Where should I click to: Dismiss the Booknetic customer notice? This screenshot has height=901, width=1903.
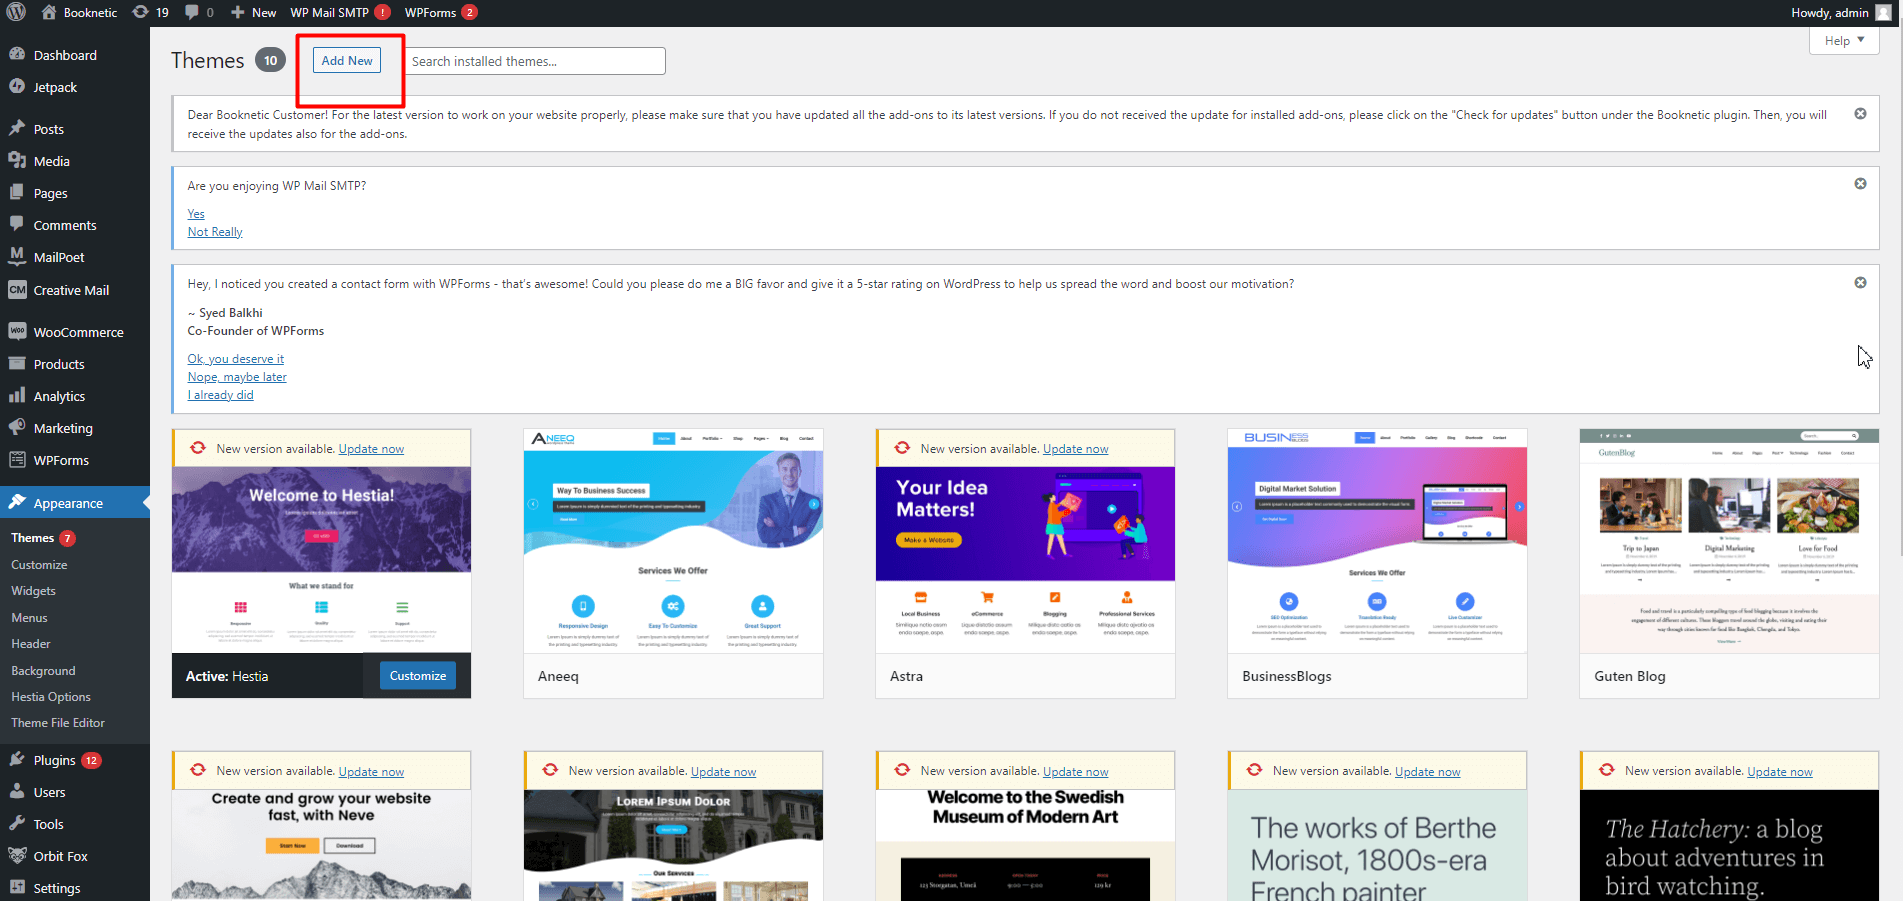(1860, 114)
